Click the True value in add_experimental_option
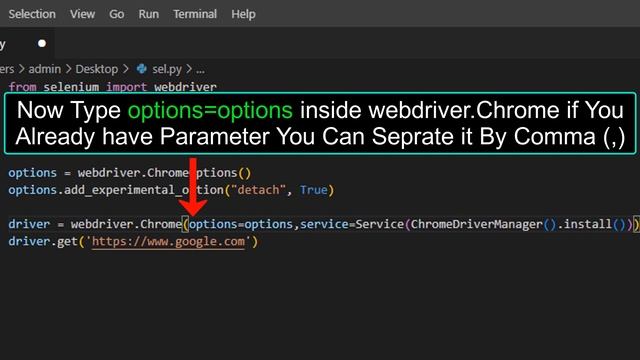Screen dimensions: 640x360 [313, 190]
